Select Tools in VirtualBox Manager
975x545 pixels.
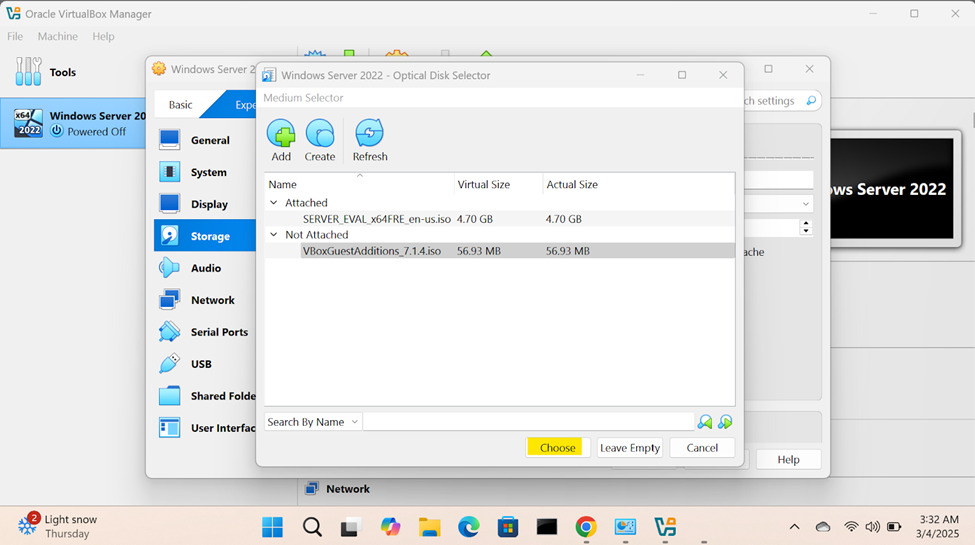pos(46,72)
